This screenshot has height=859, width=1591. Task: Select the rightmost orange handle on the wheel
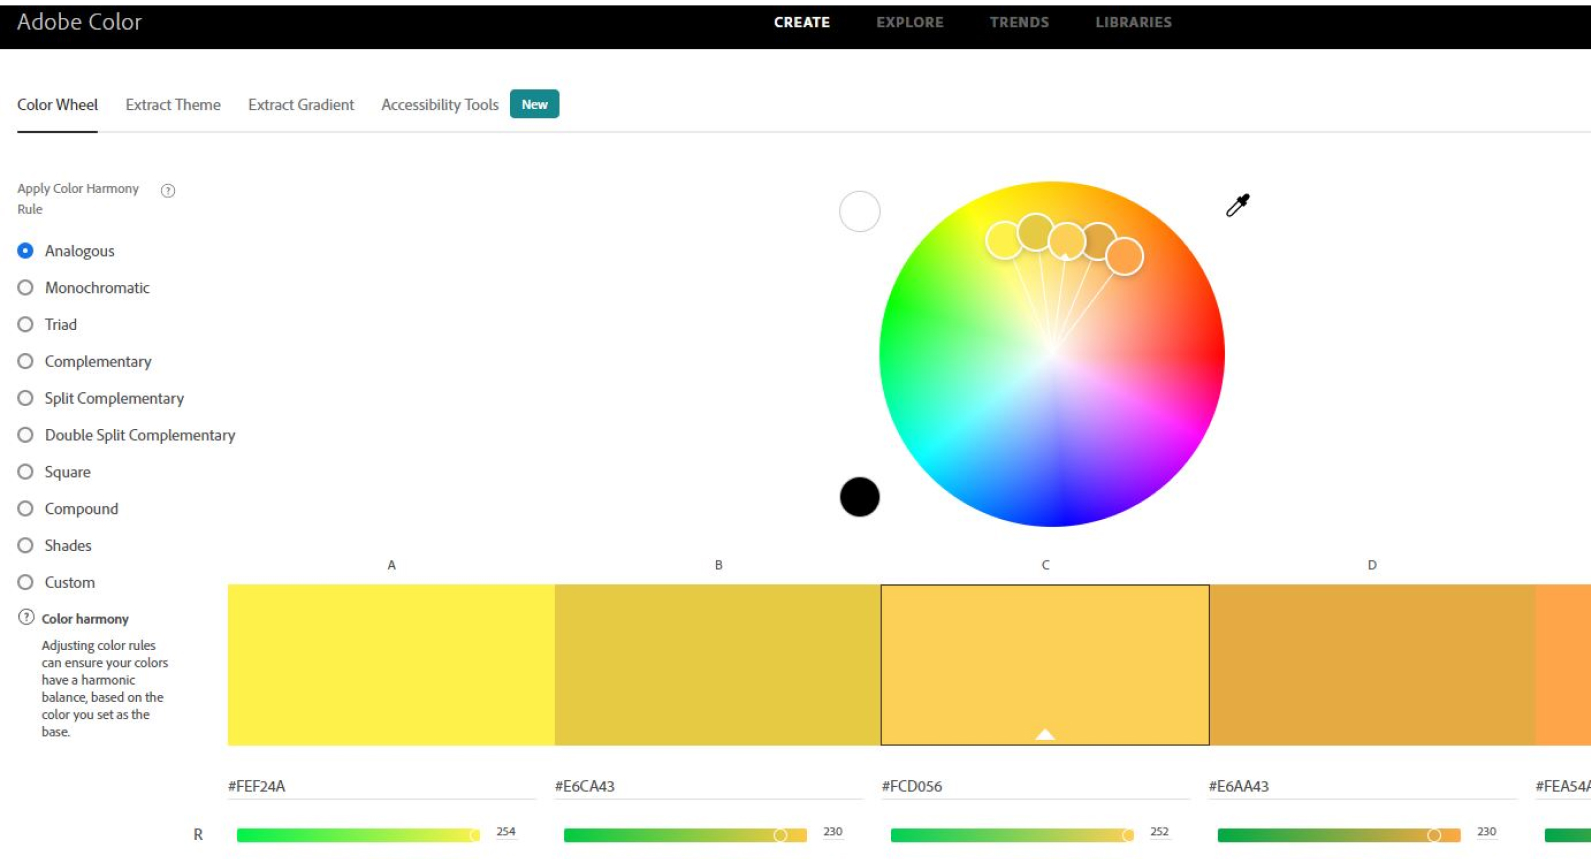tap(1125, 256)
